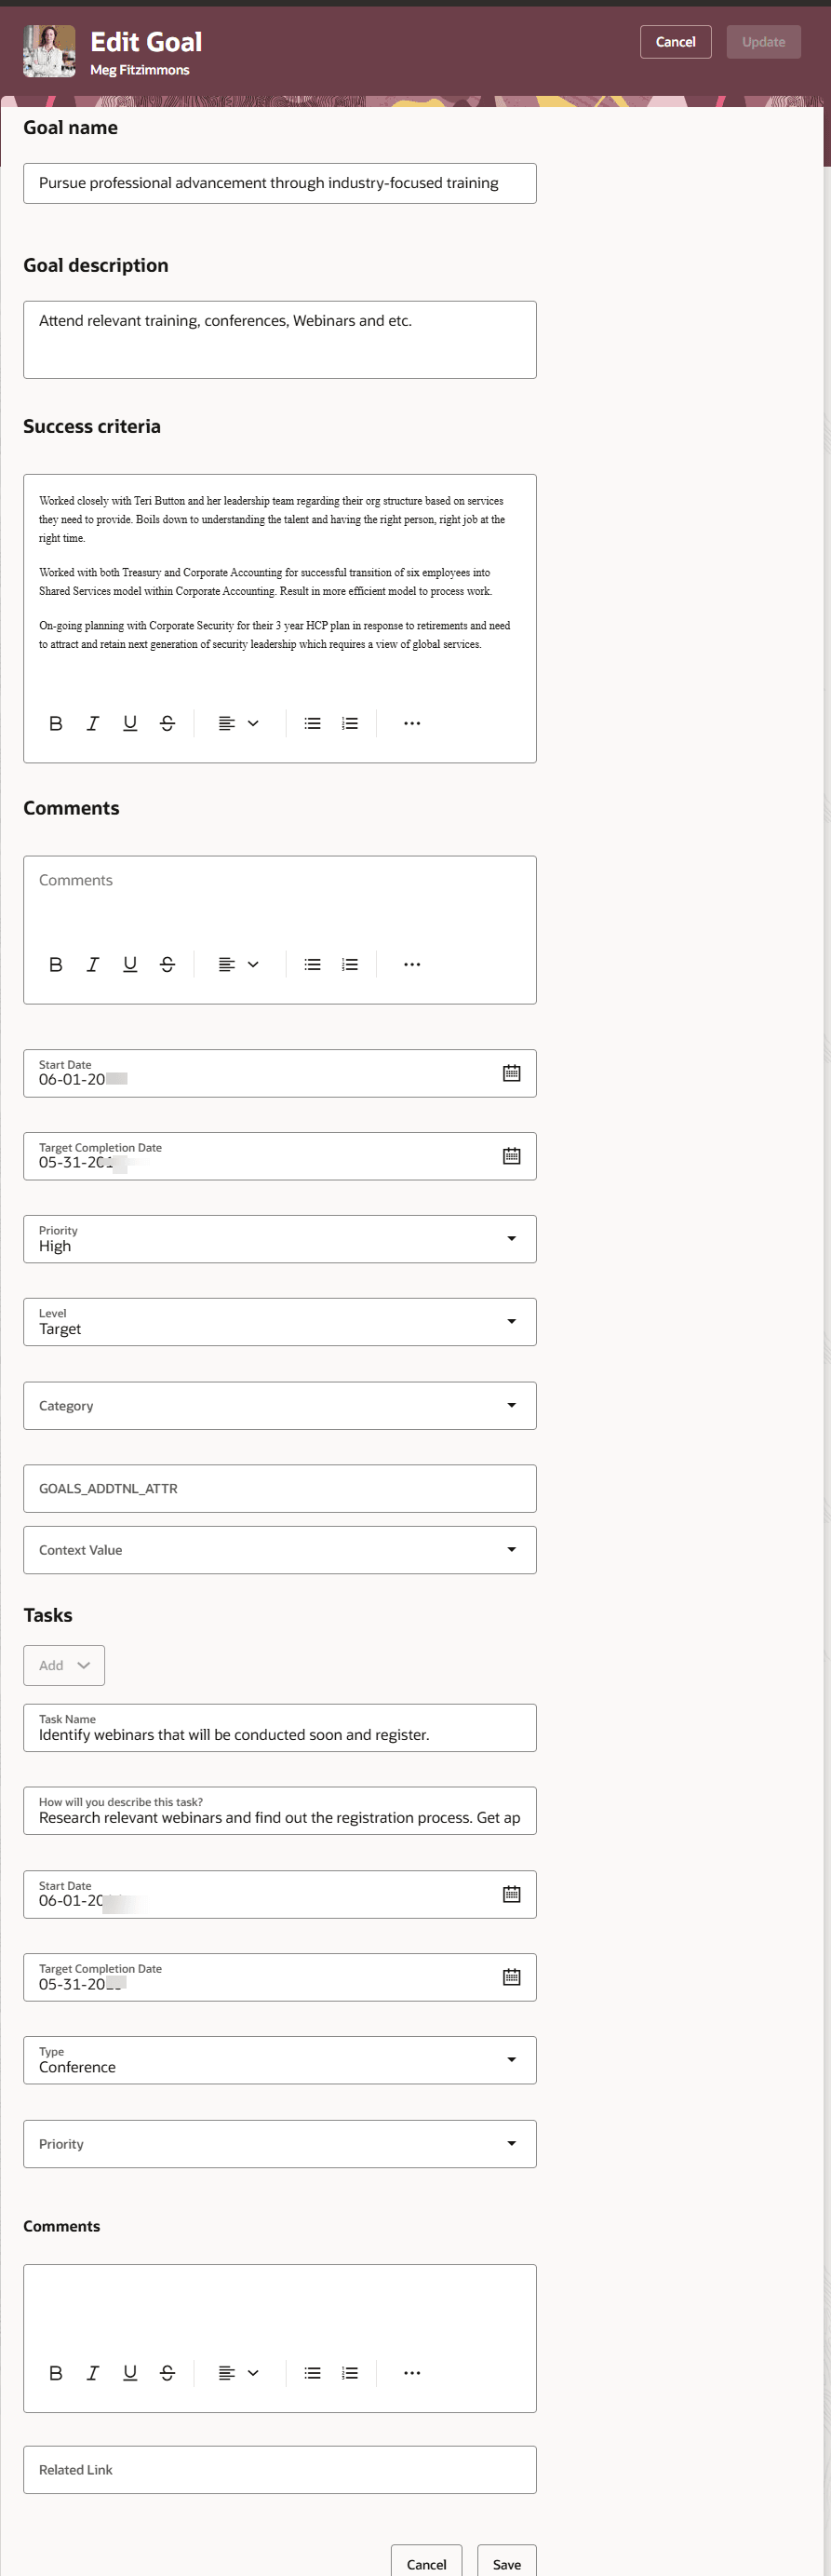Click Strikethrough in Success criteria editor toolbar
This screenshot has height=2576, width=831.
167,723
